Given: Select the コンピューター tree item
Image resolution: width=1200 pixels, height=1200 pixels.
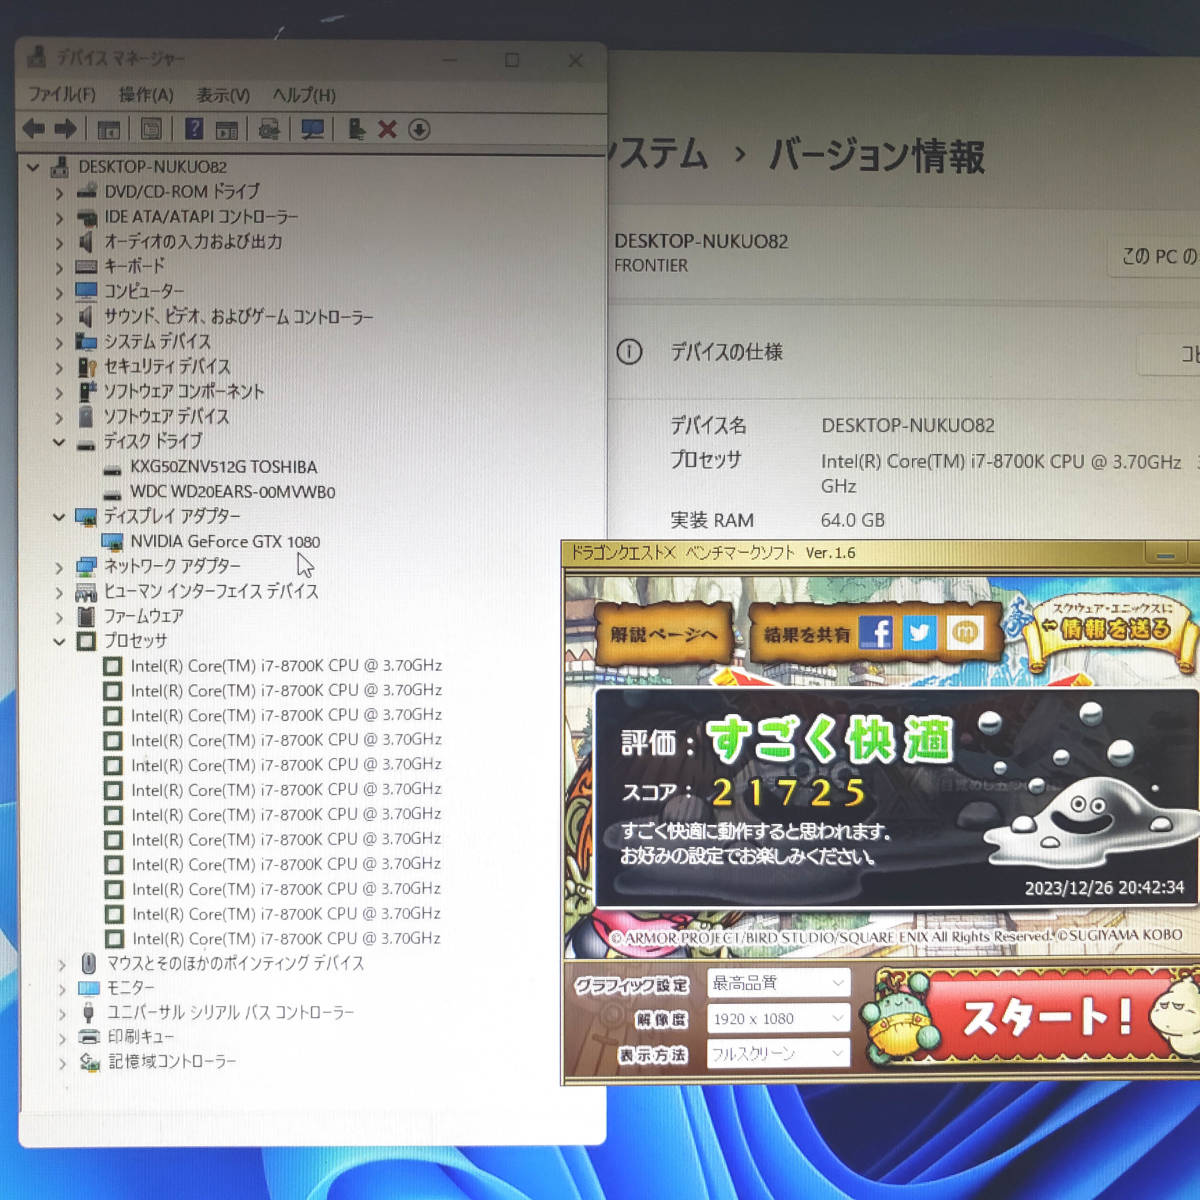Looking at the screenshot, I should point(144,291).
